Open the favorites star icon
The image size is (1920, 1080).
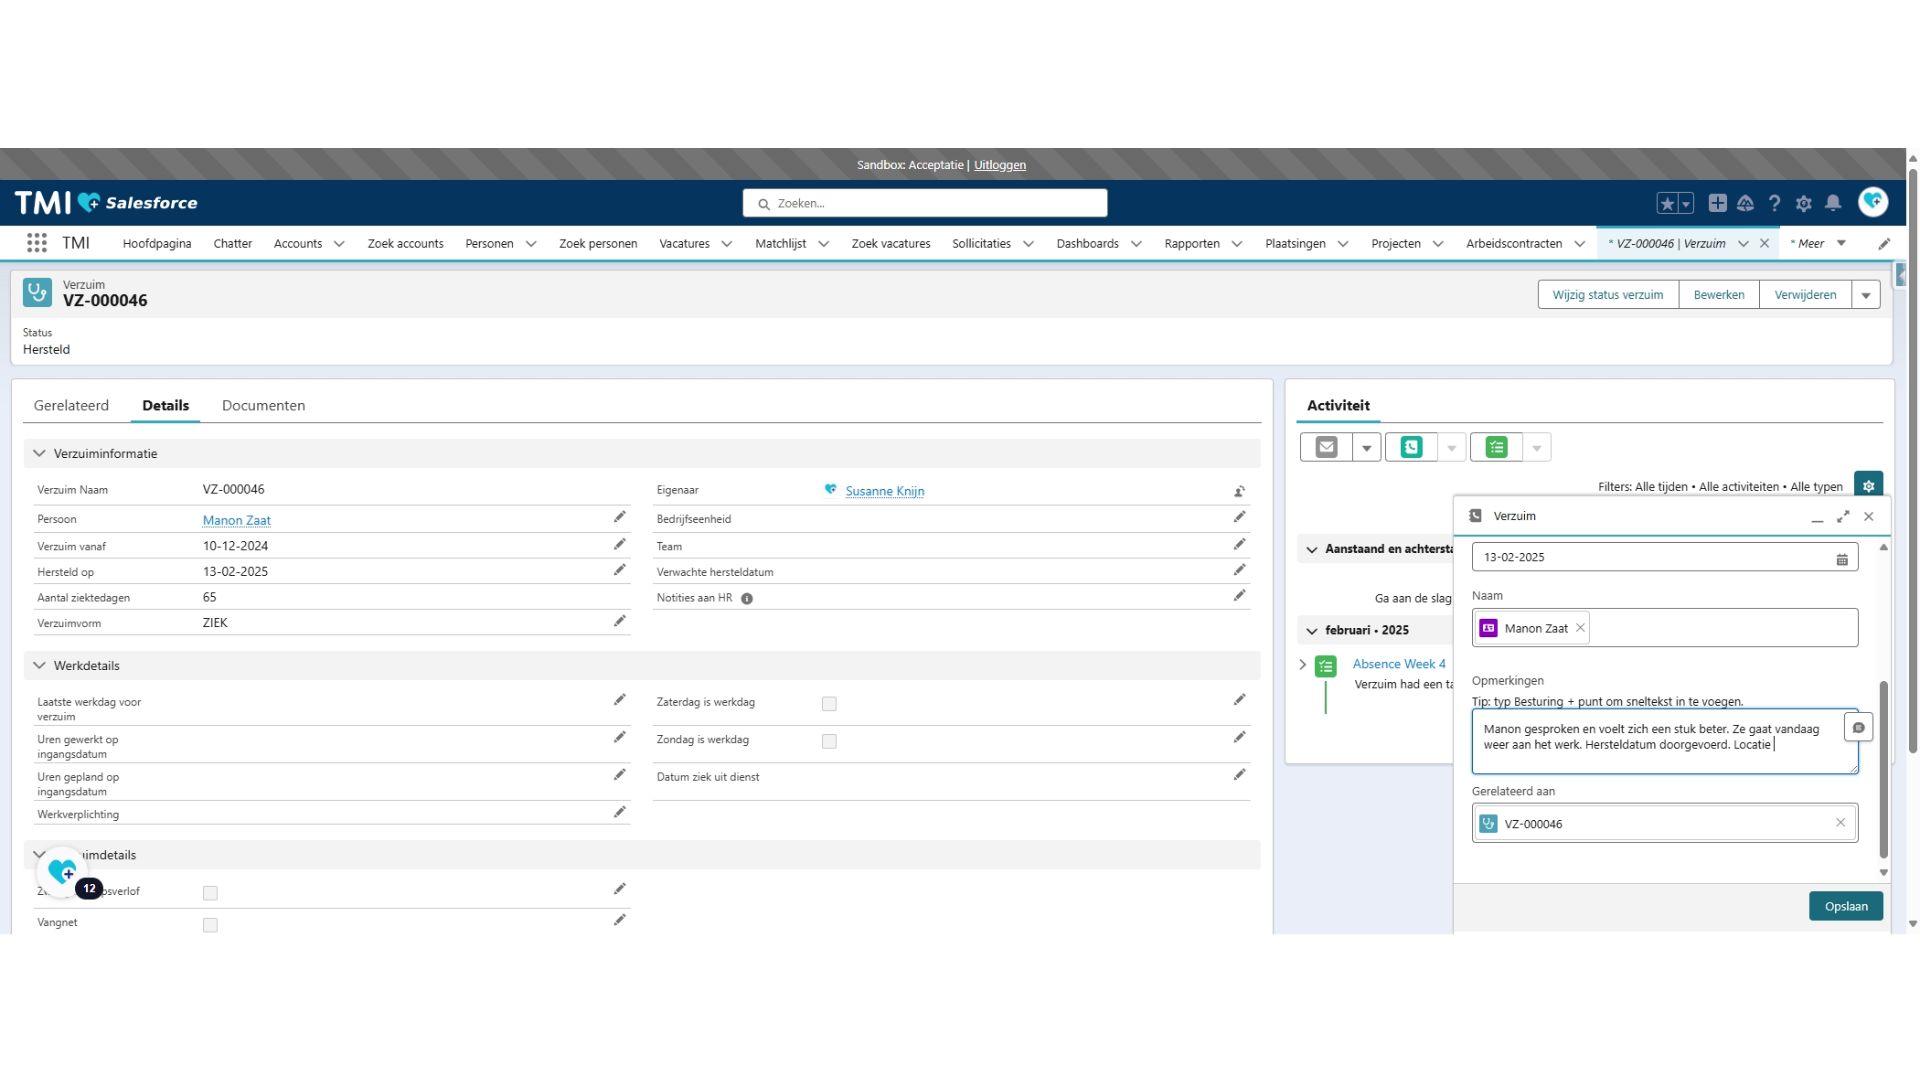pyautogui.click(x=1667, y=204)
